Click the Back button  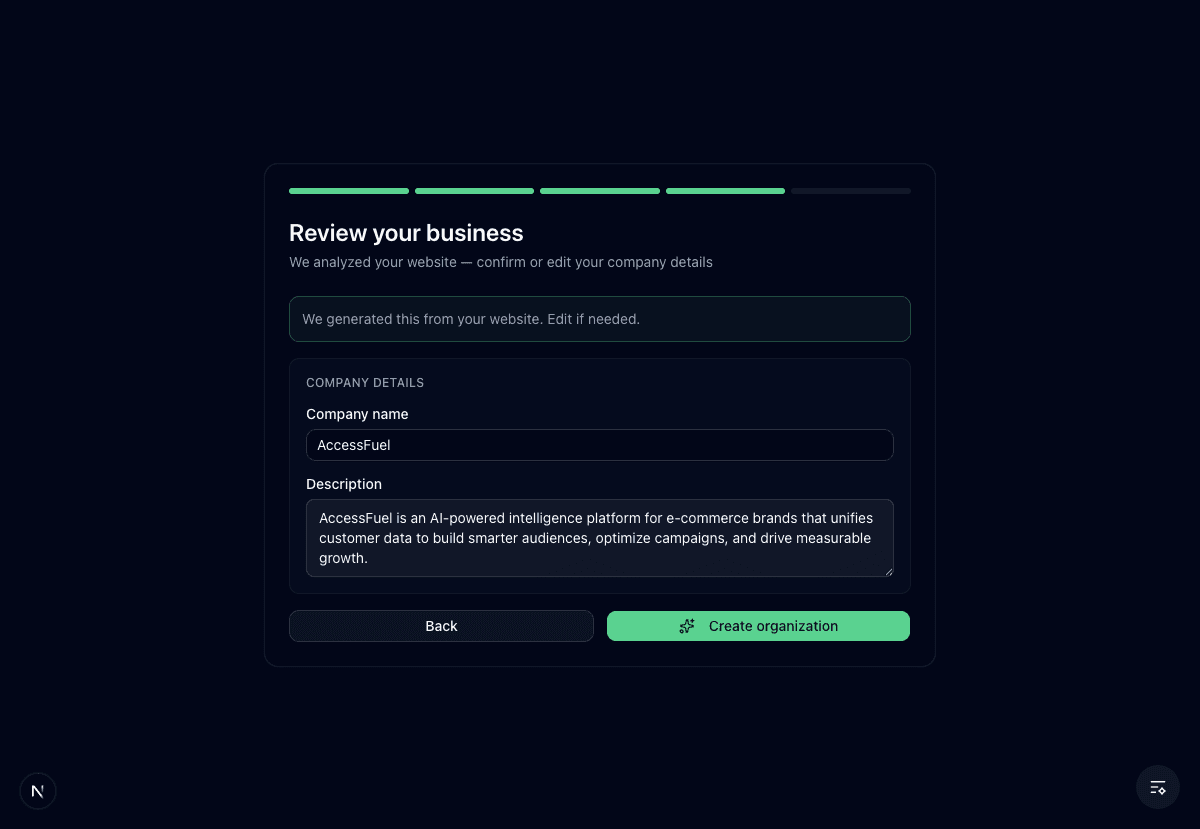441,626
